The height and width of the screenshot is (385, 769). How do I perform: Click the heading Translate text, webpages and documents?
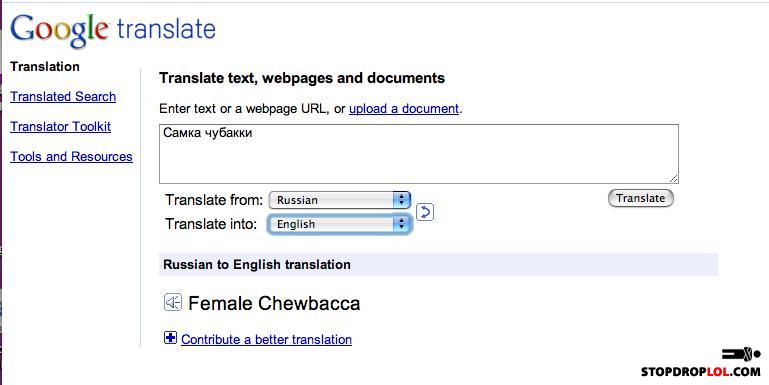pos(302,78)
